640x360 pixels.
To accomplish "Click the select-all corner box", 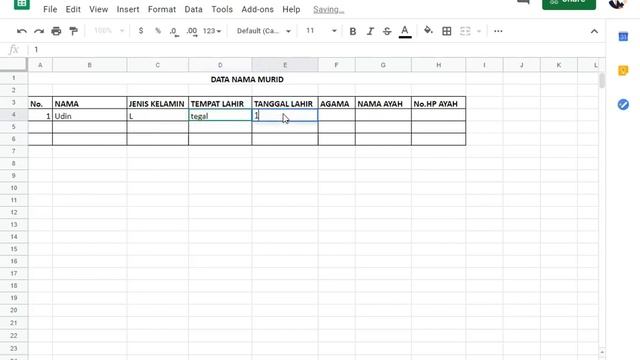I will 13,64.
